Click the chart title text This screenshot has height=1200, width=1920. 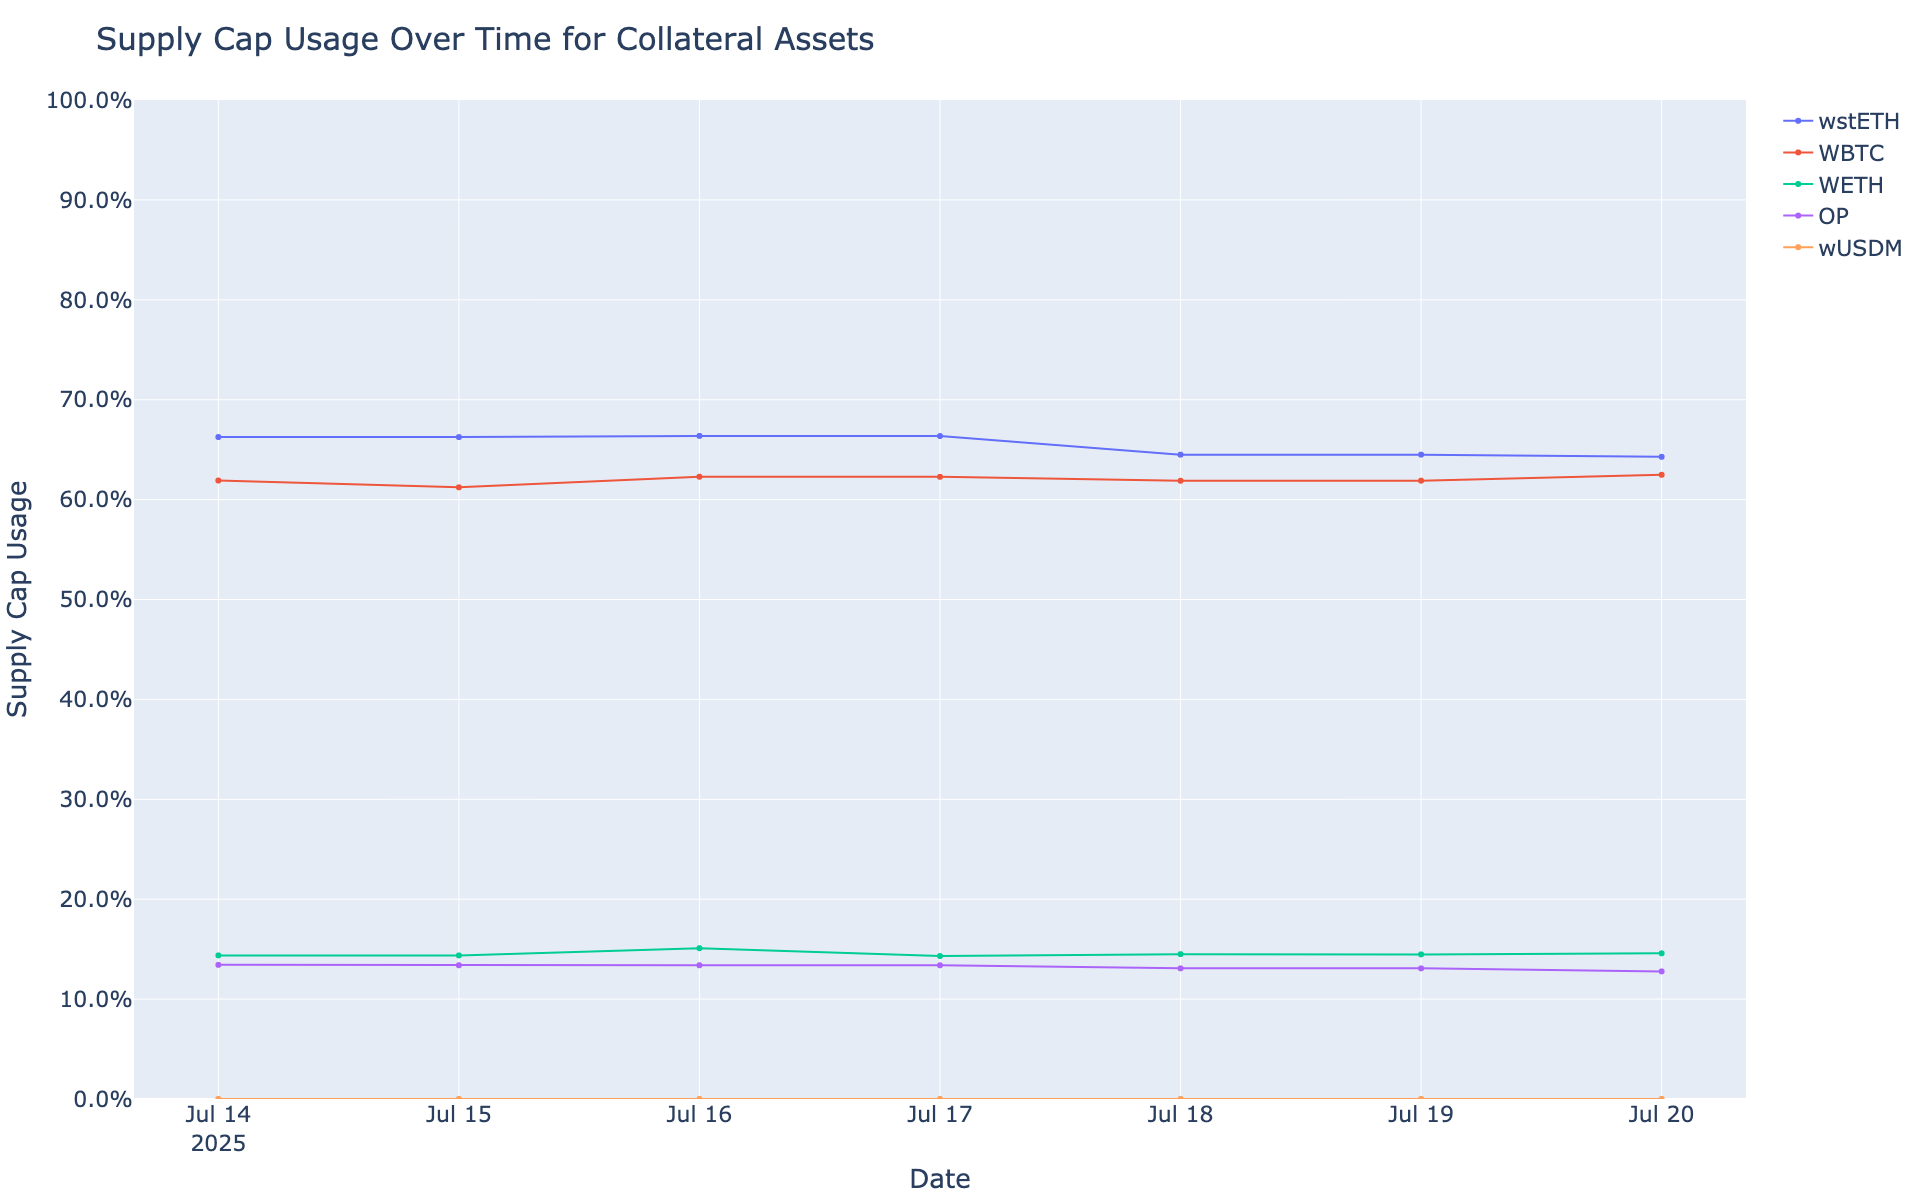tap(485, 40)
